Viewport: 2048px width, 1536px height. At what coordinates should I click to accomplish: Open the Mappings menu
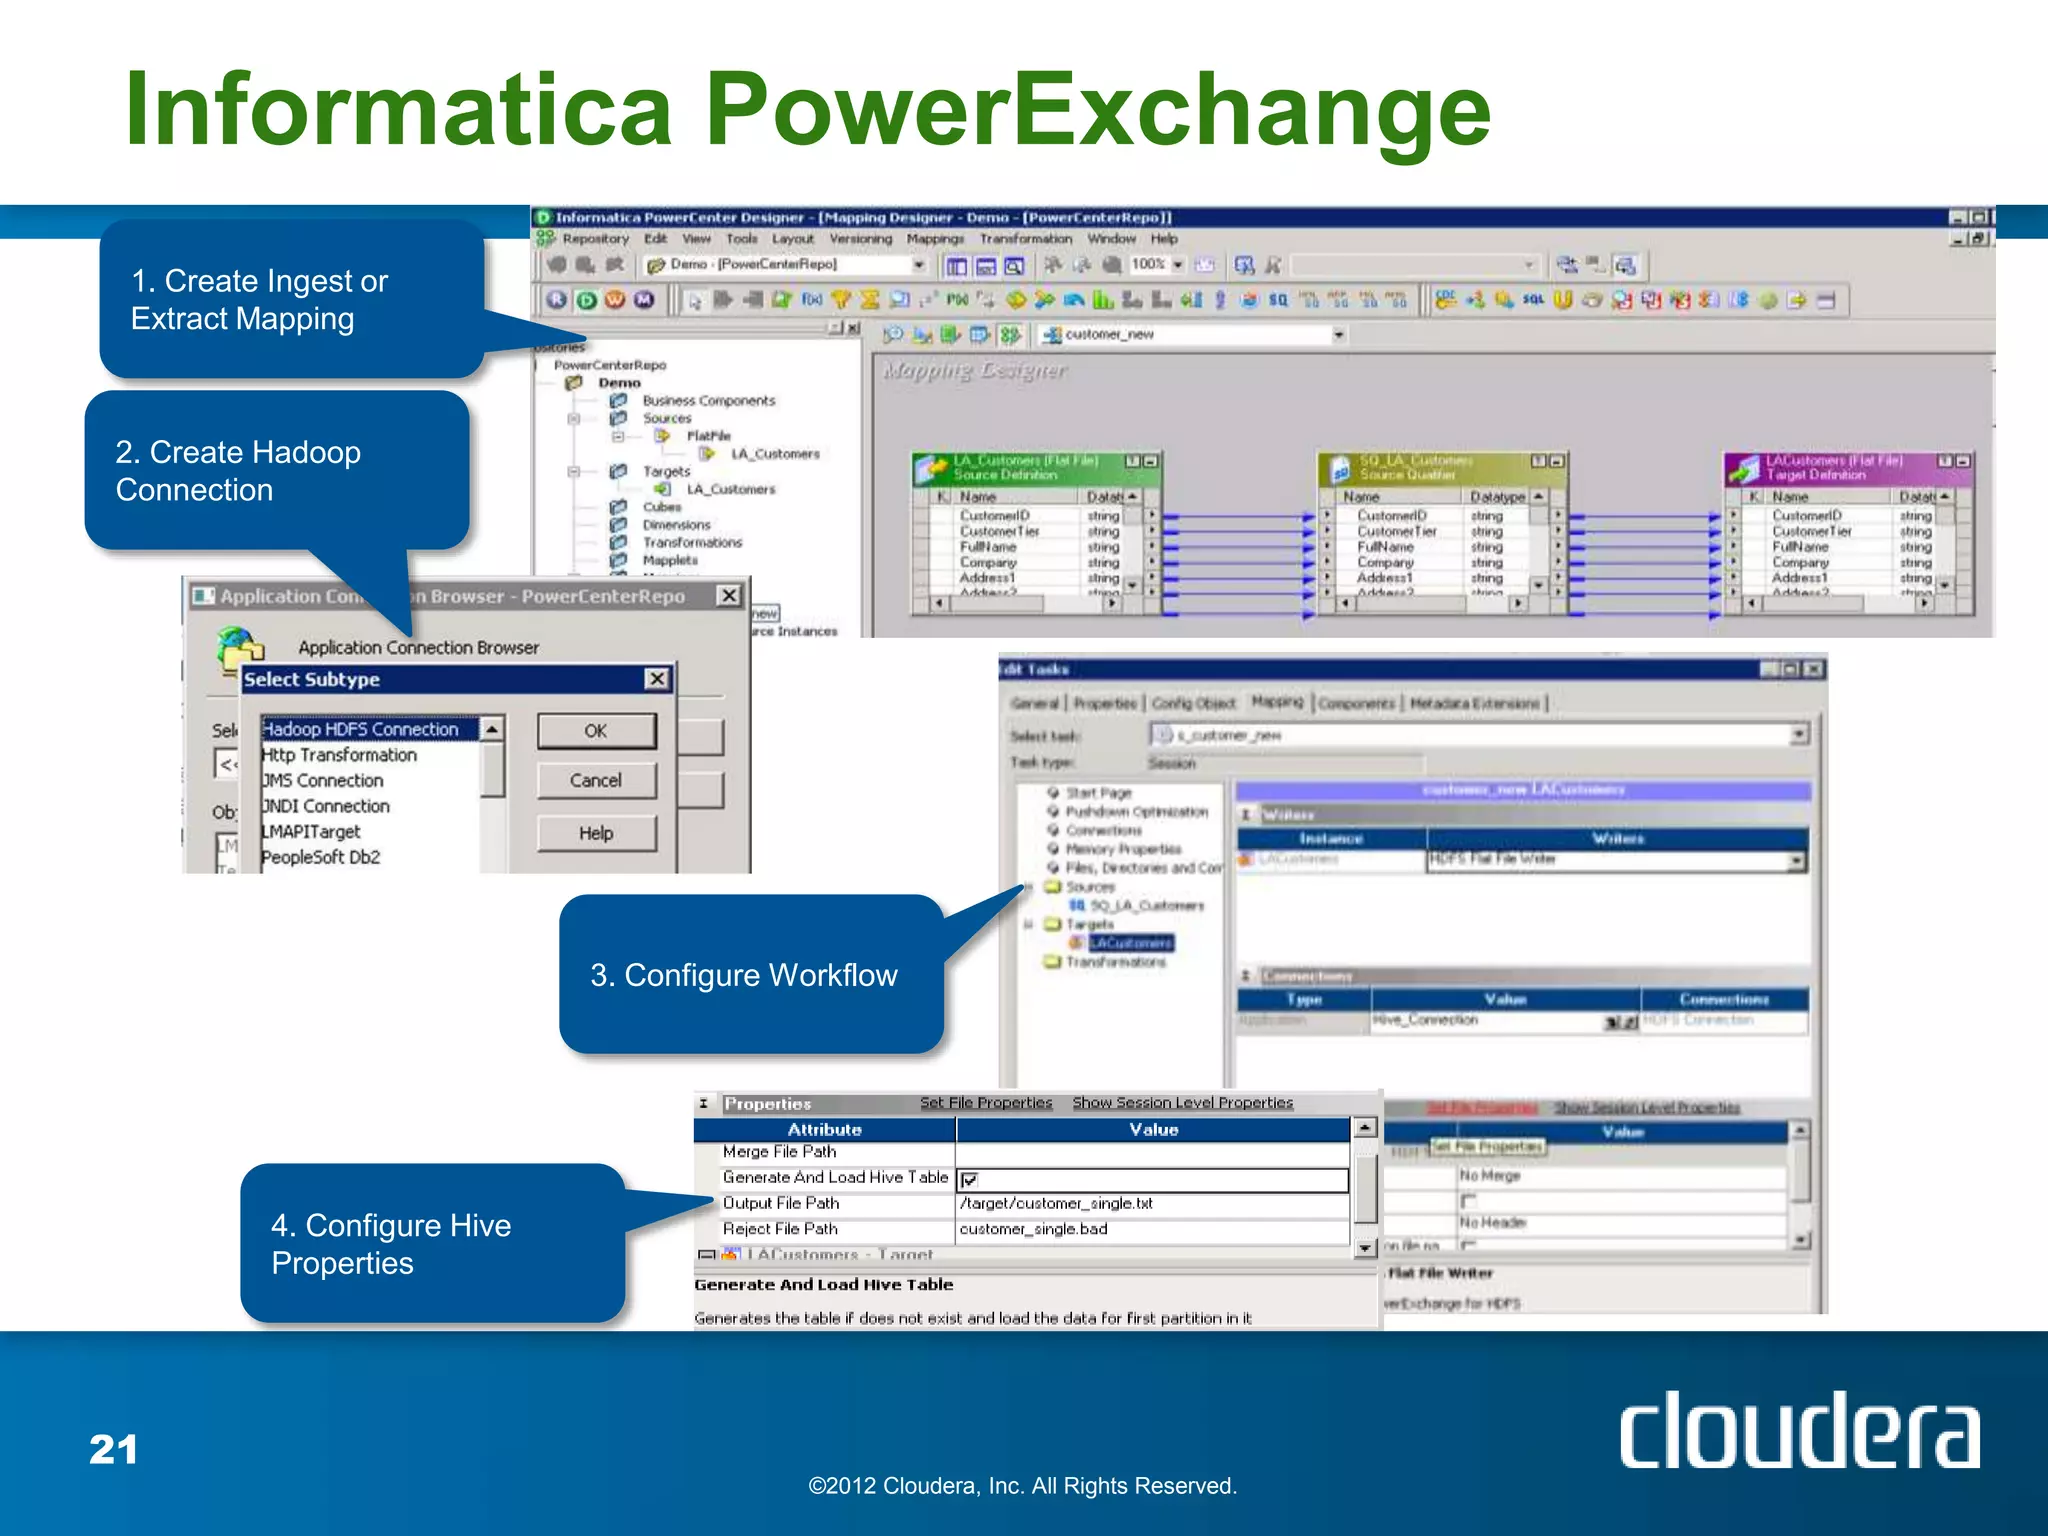pos(935,239)
